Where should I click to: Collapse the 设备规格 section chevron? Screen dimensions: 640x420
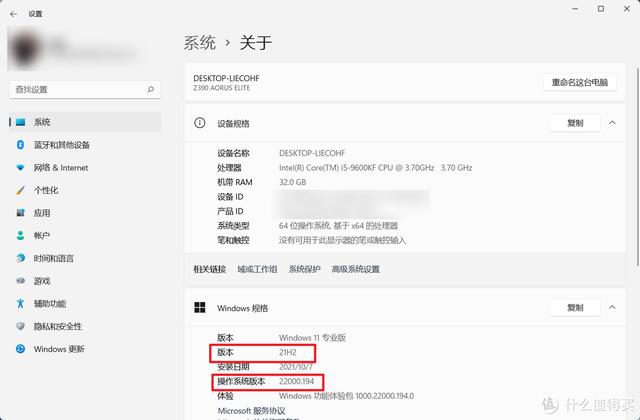[612, 123]
